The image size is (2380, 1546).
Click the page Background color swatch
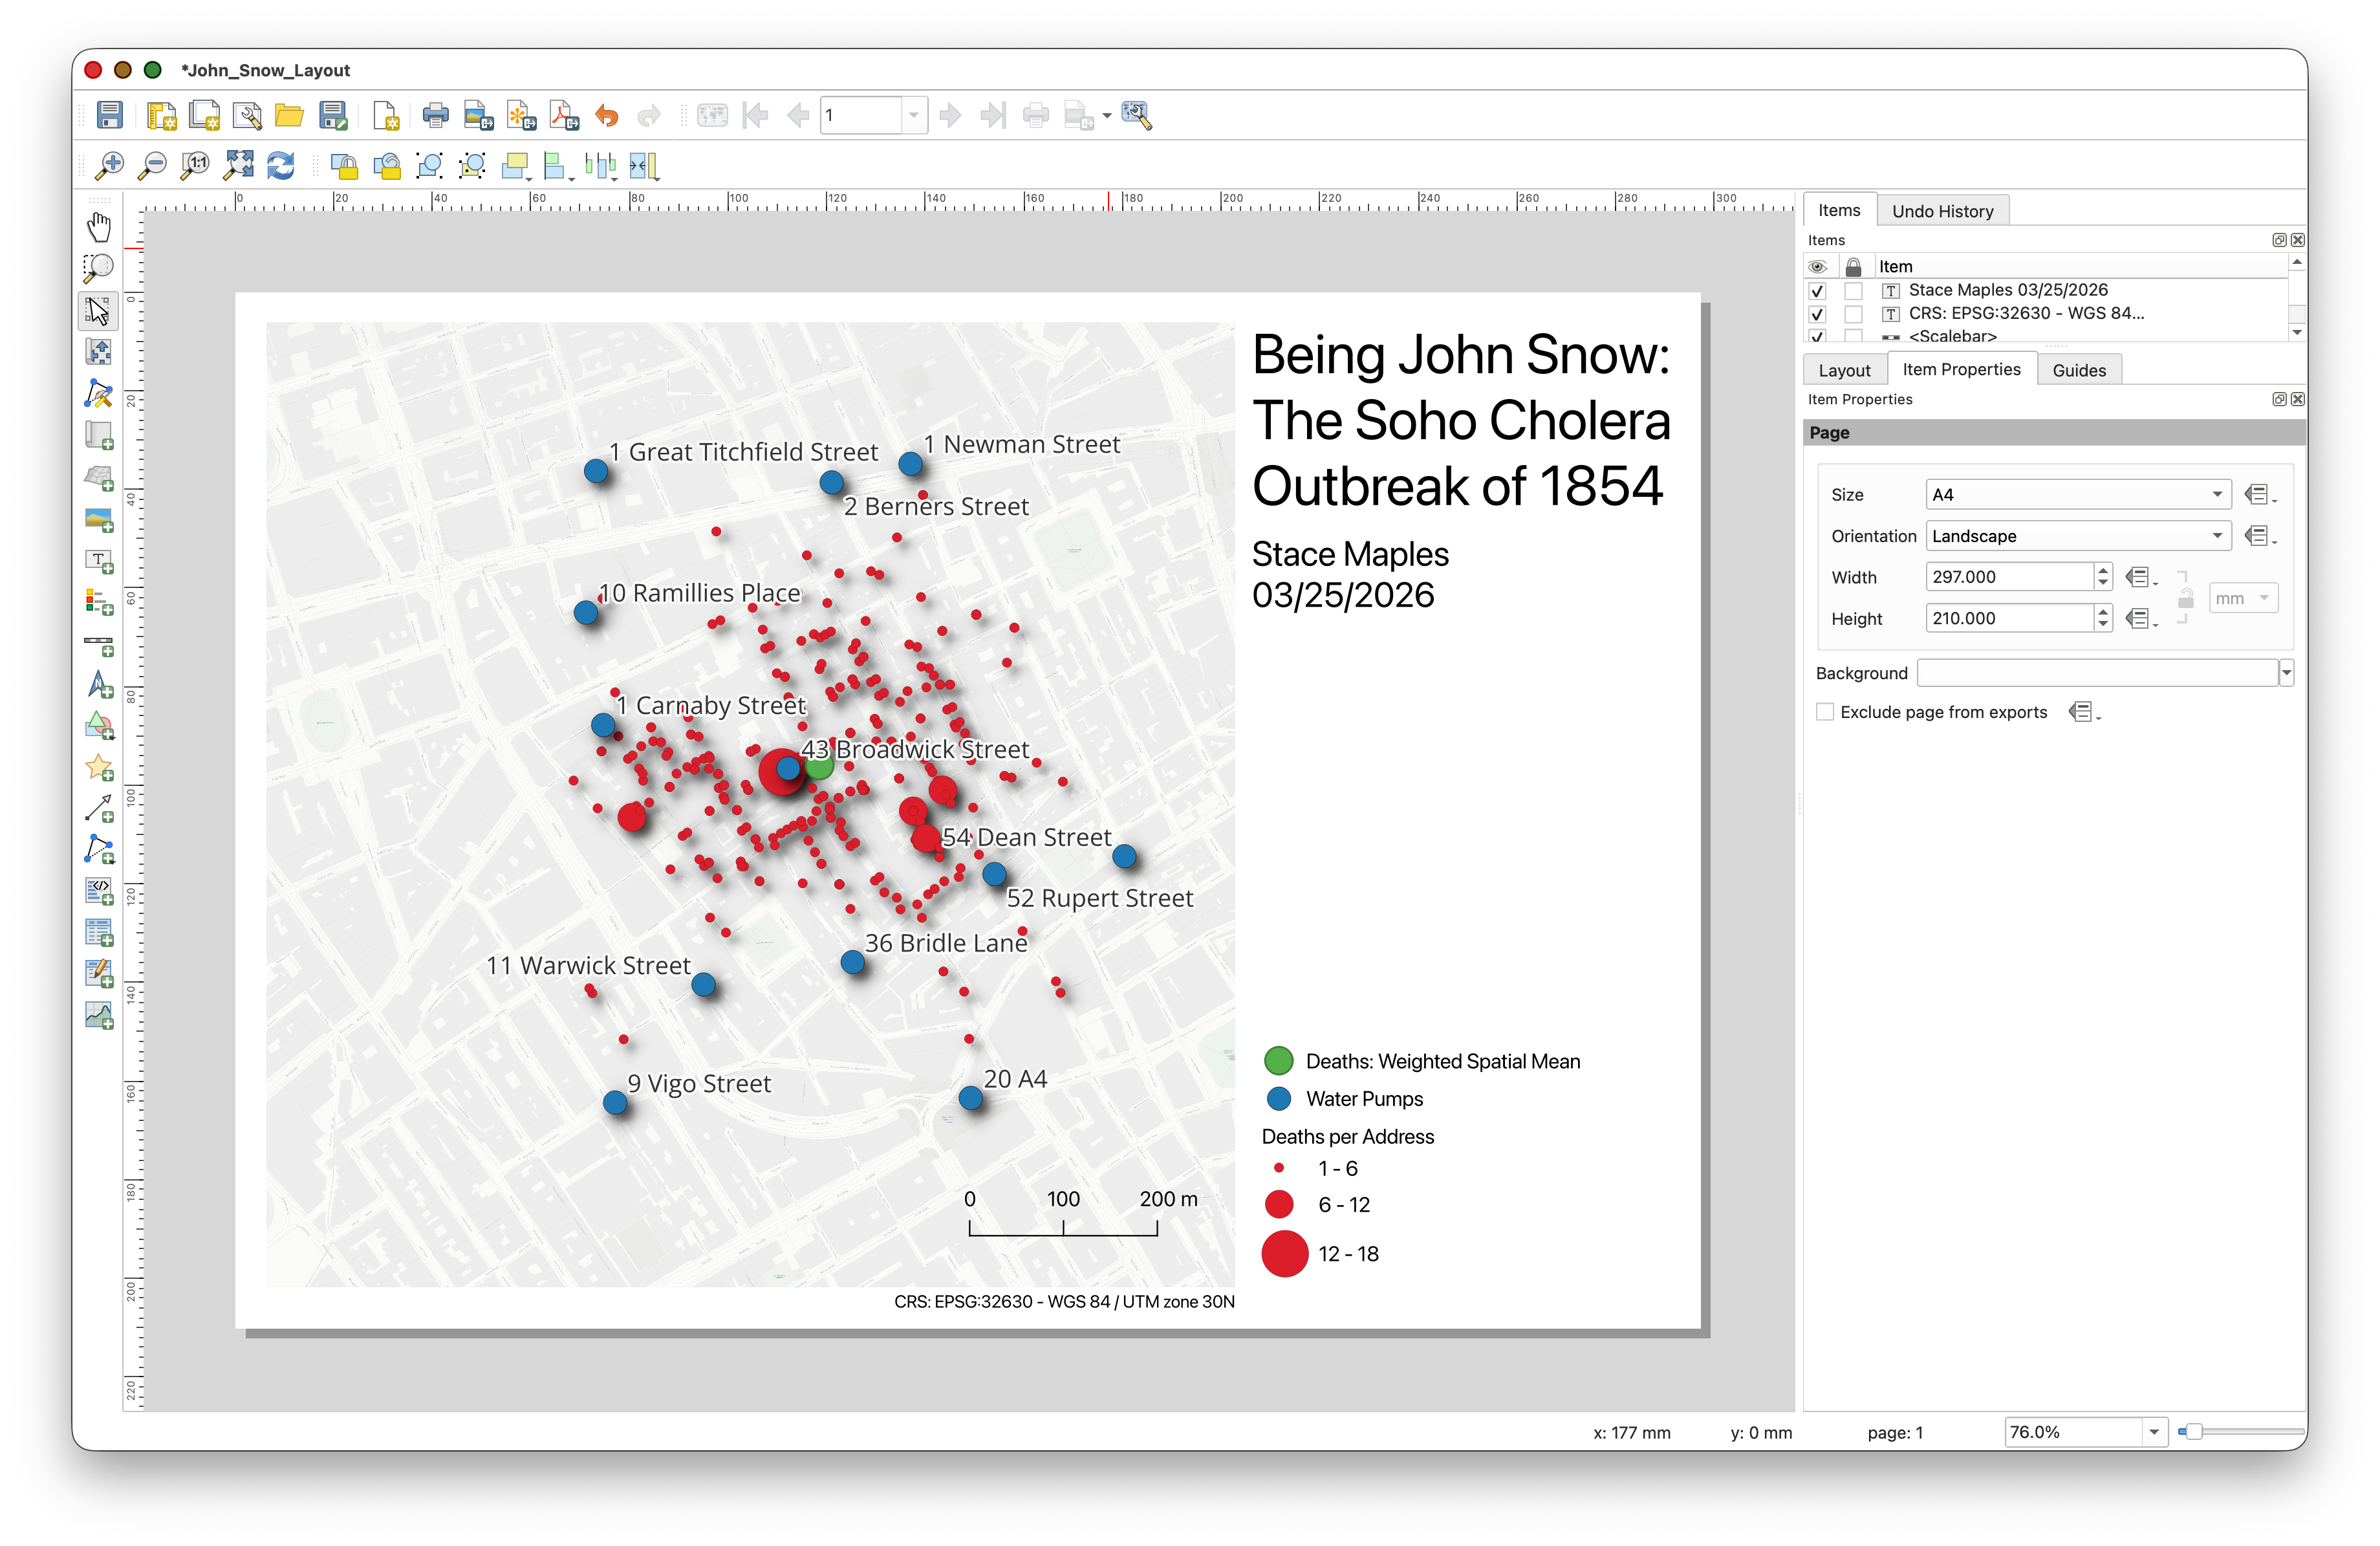(x=2096, y=673)
